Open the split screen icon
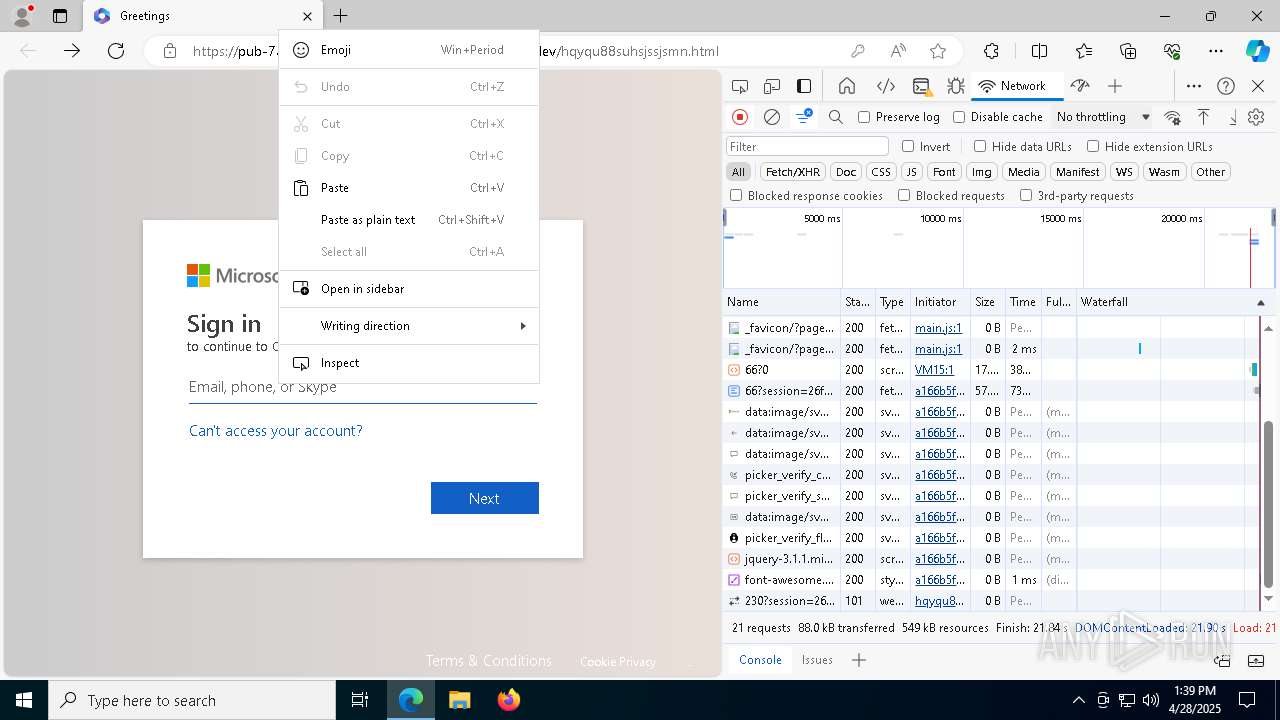The width and height of the screenshot is (1280, 720). [1039, 51]
